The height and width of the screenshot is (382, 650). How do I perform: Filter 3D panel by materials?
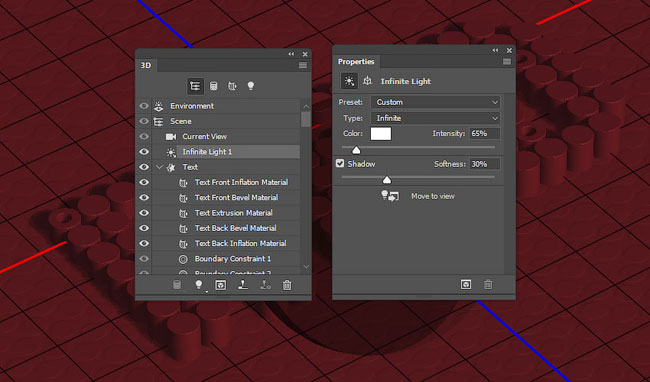(x=232, y=86)
